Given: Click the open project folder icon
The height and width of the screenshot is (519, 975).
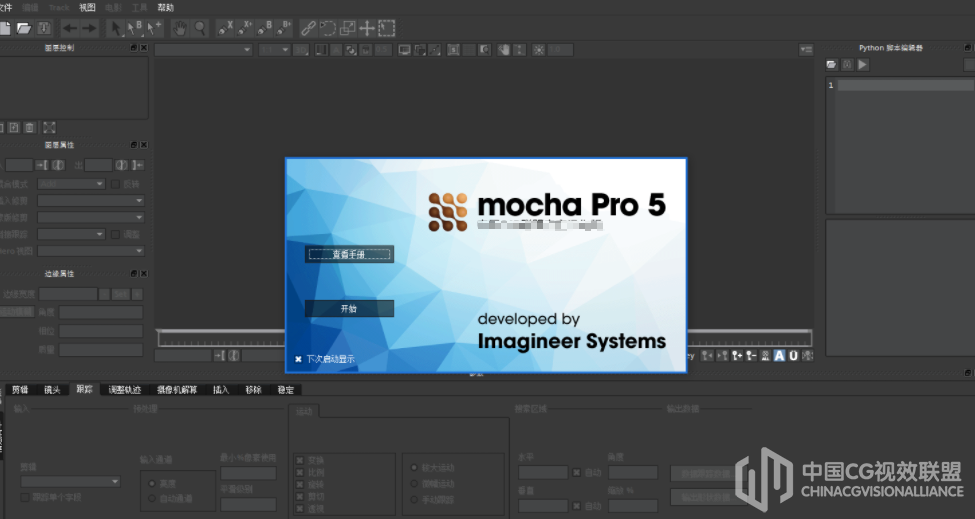Looking at the screenshot, I should click(24, 28).
